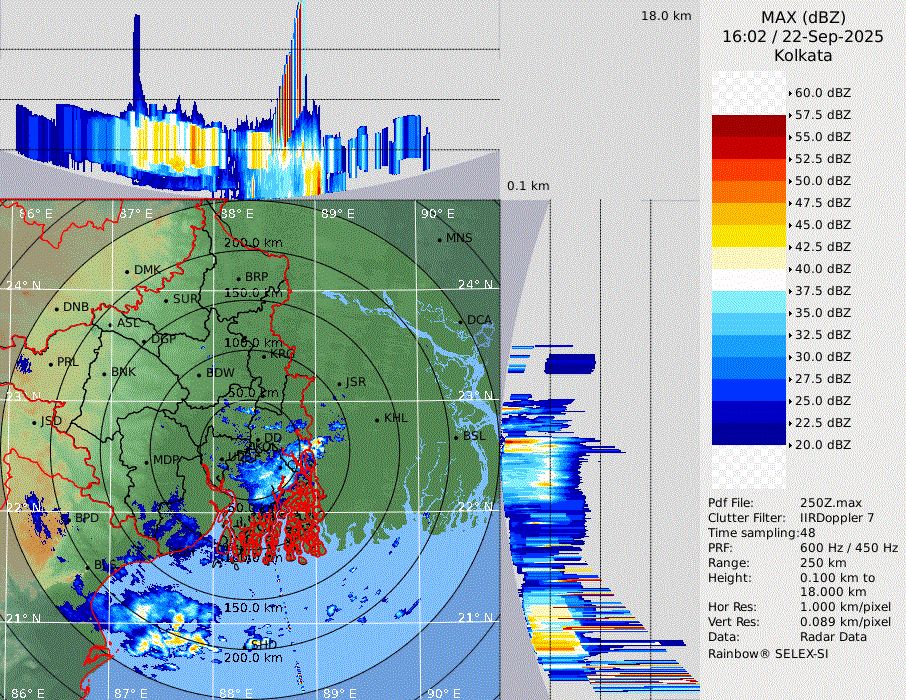Click the BDW station marker
This screenshot has height=700, width=906.
200,374
